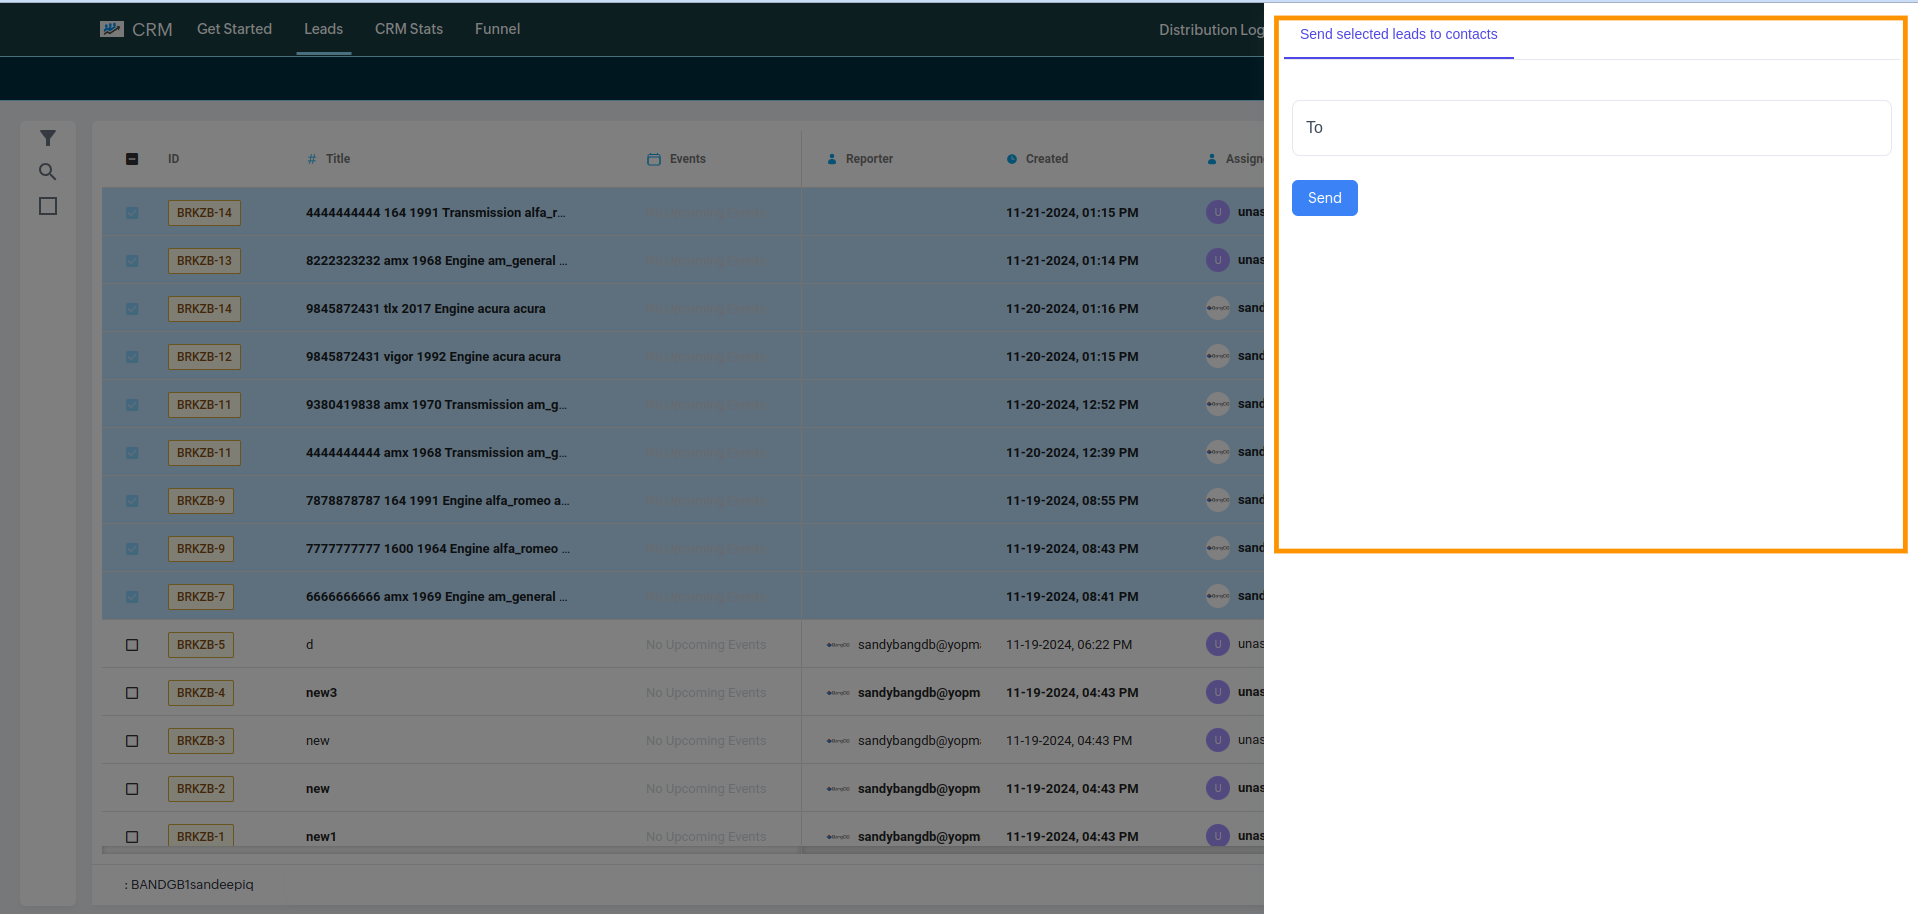
Task: Click assignee avatar for row BRKZB-5
Action: click(1218, 644)
